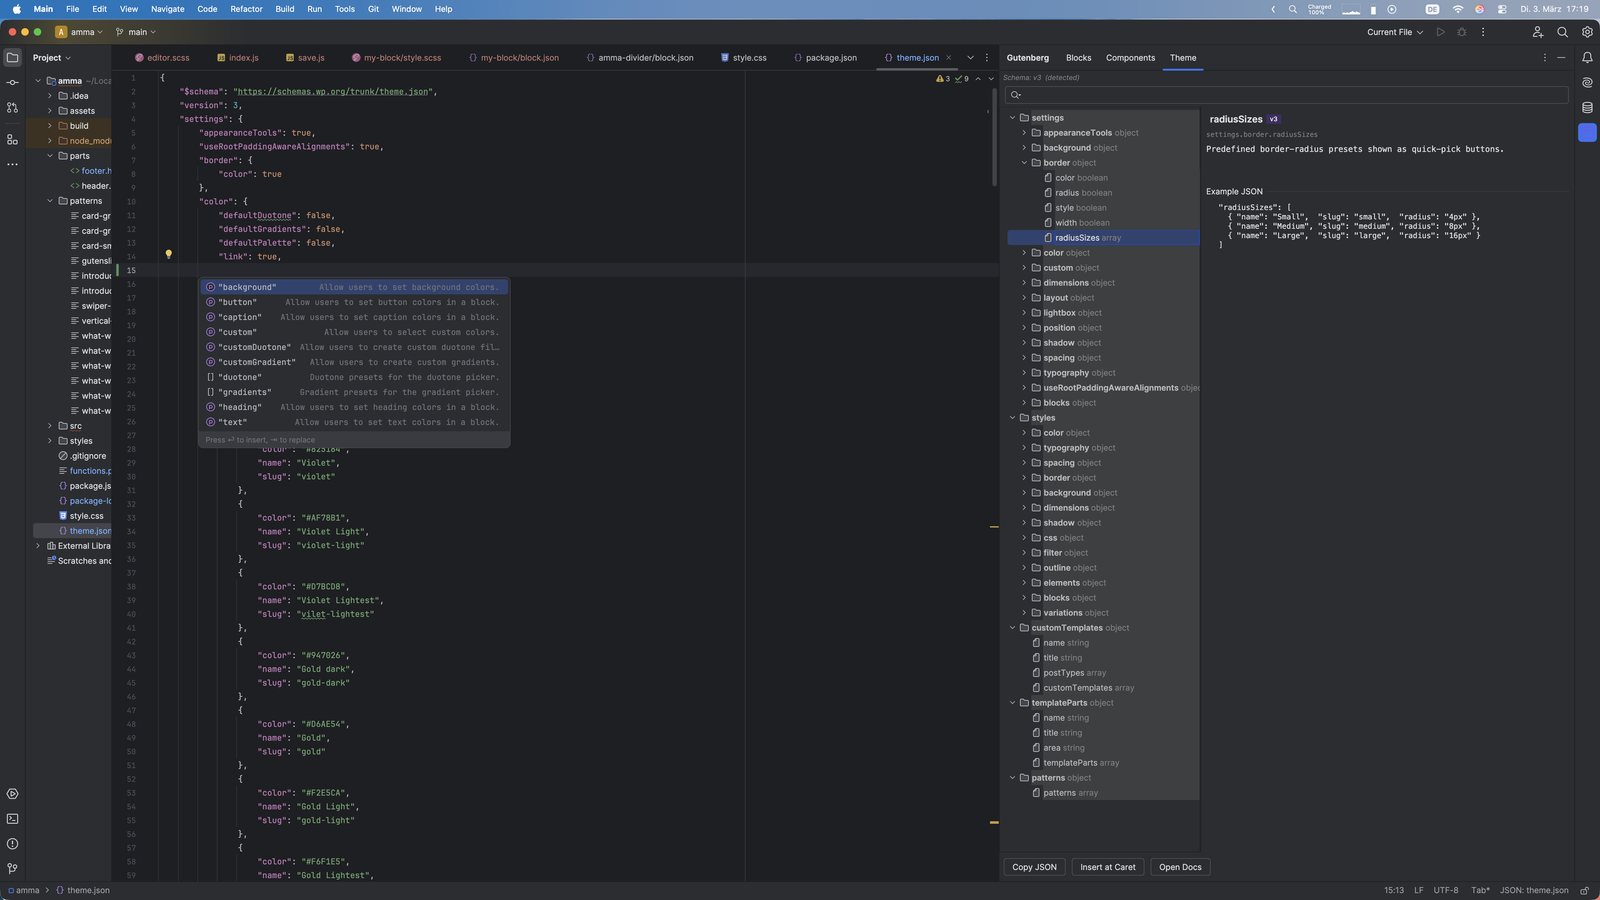This screenshot has width=1600, height=900.
Task: Open Code With Me add-user icon
Action: [x=1538, y=32]
